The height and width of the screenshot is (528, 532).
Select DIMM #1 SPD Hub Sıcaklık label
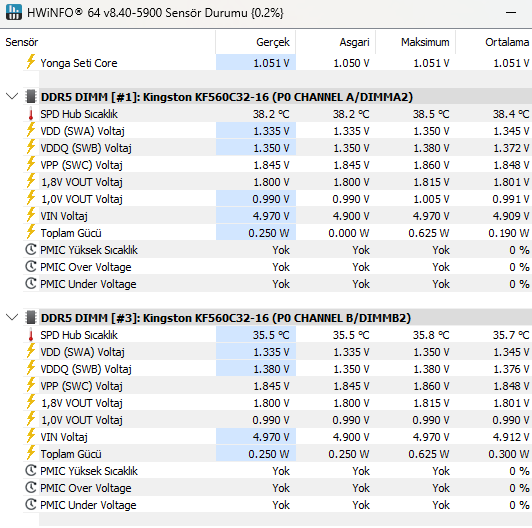(79, 114)
